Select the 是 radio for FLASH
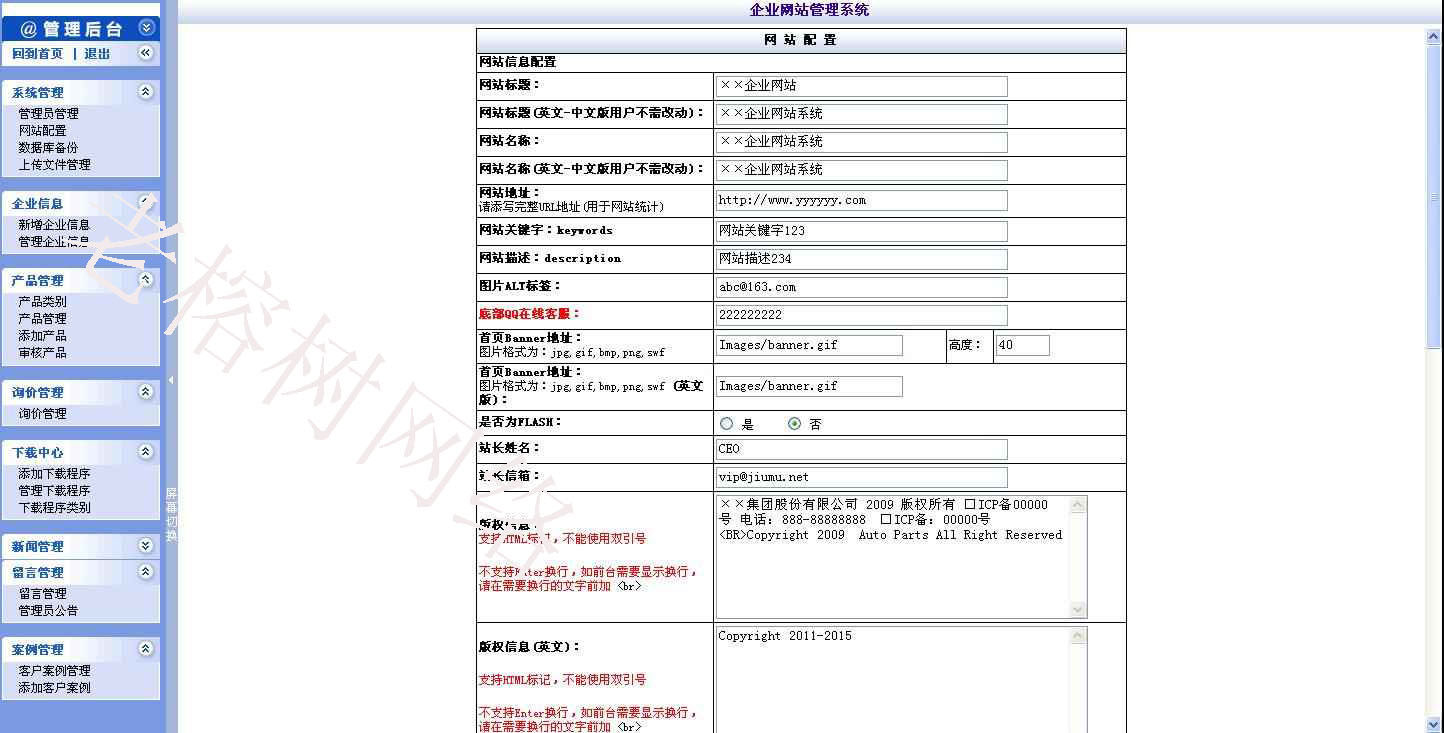 point(727,424)
